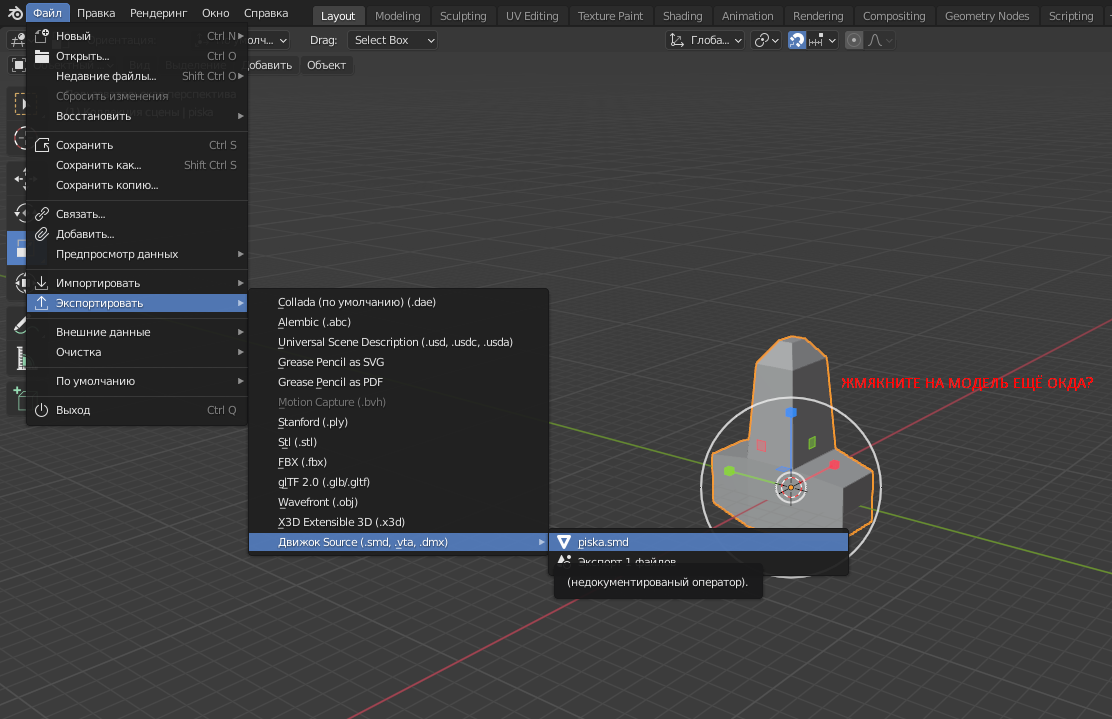Click the gizmo center origin circle
1112x719 pixels.
tap(791, 487)
